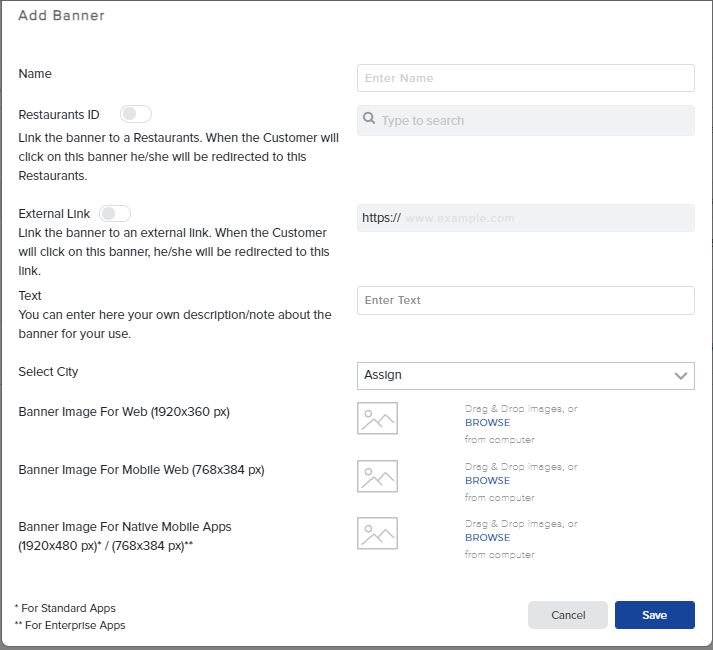Enable the External Link switch
The image size is (713, 650).
click(x=115, y=214)
